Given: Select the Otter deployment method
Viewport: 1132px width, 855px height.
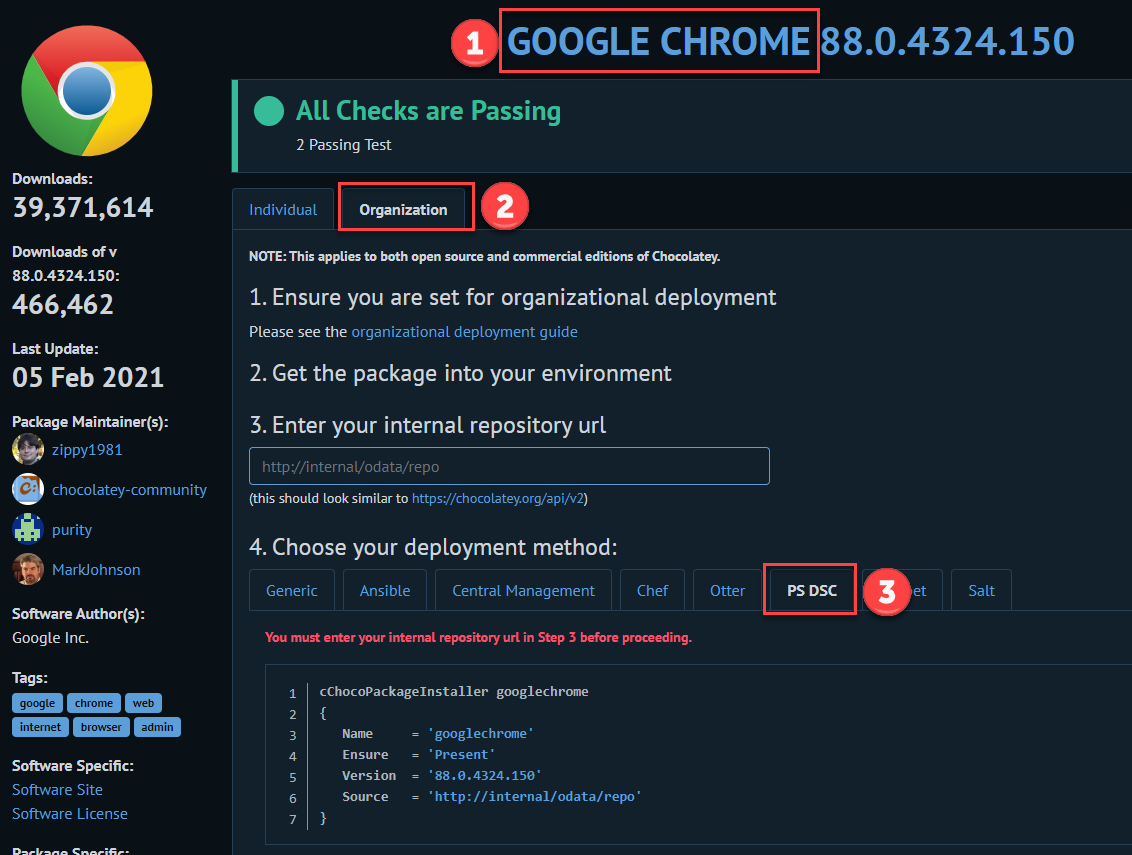Looking at the screenshot, I should 725,590.
